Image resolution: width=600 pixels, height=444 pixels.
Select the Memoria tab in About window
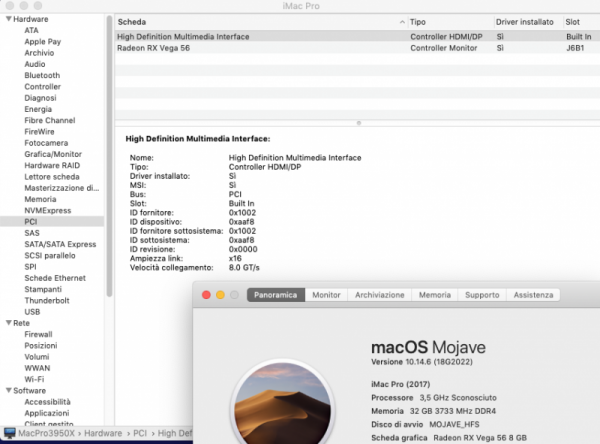pos(434,296)
